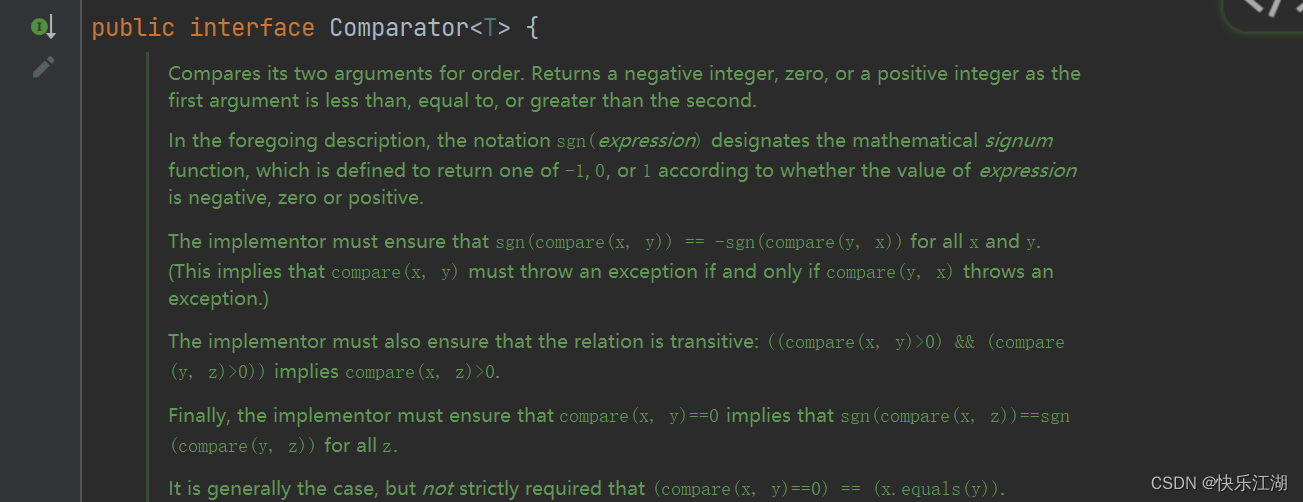The image size is (1303, 502).
Task: Click the implemented-interface gutter icon
Action: tap(43, 27)
